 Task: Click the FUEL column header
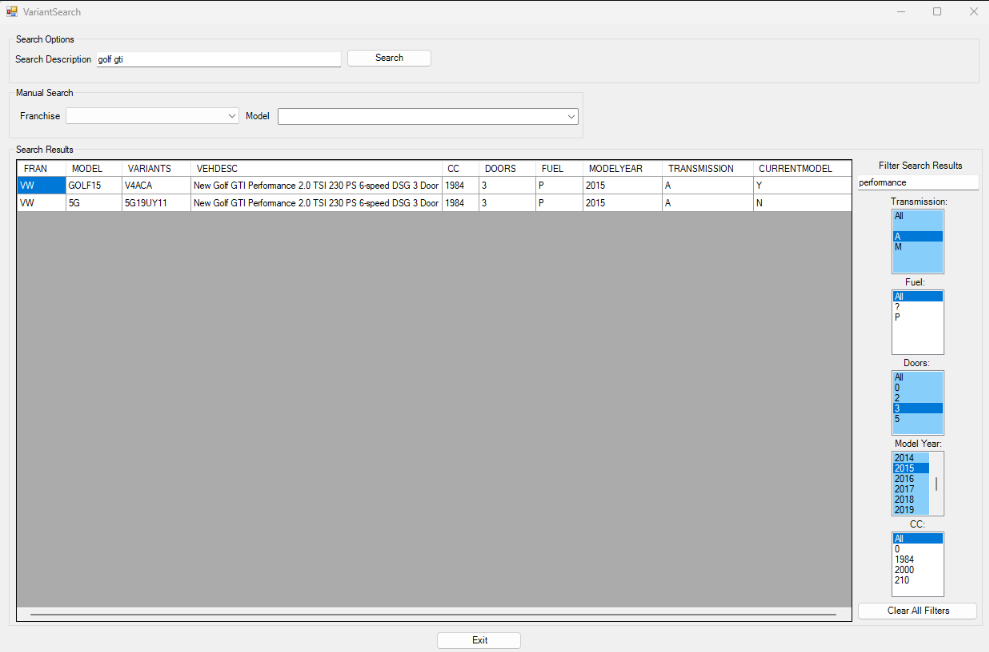[559, 169]
